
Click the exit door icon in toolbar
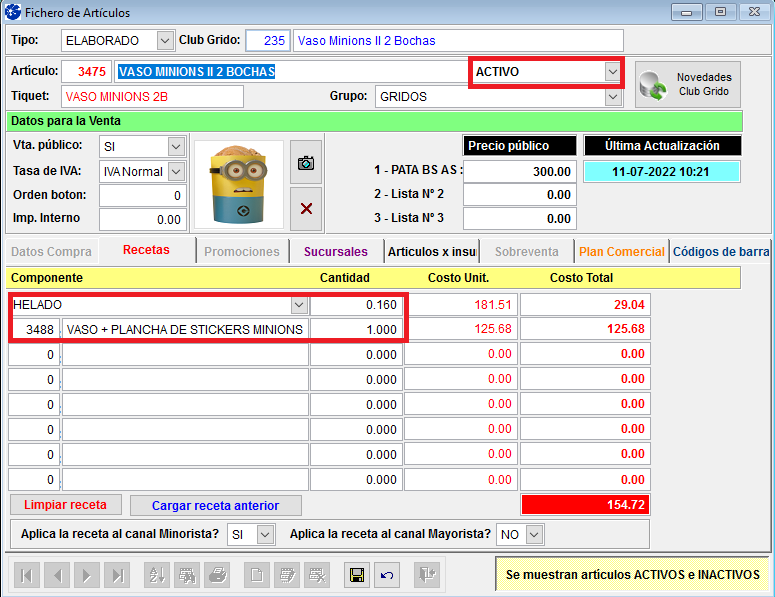(x=427, y=575)
